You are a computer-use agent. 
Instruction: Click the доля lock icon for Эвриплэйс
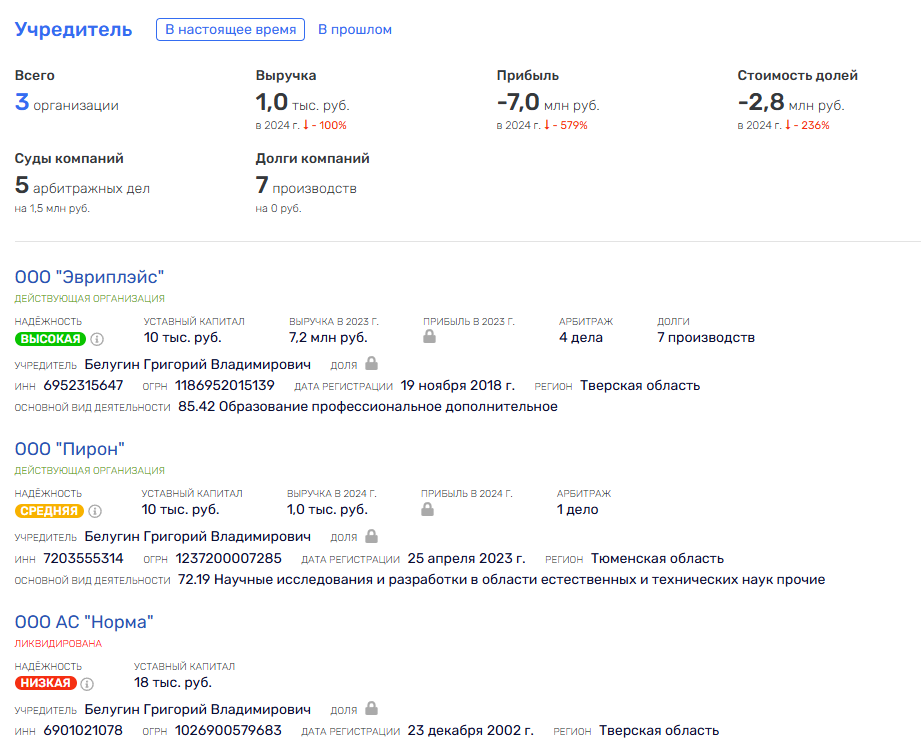(x=371, y=364)
